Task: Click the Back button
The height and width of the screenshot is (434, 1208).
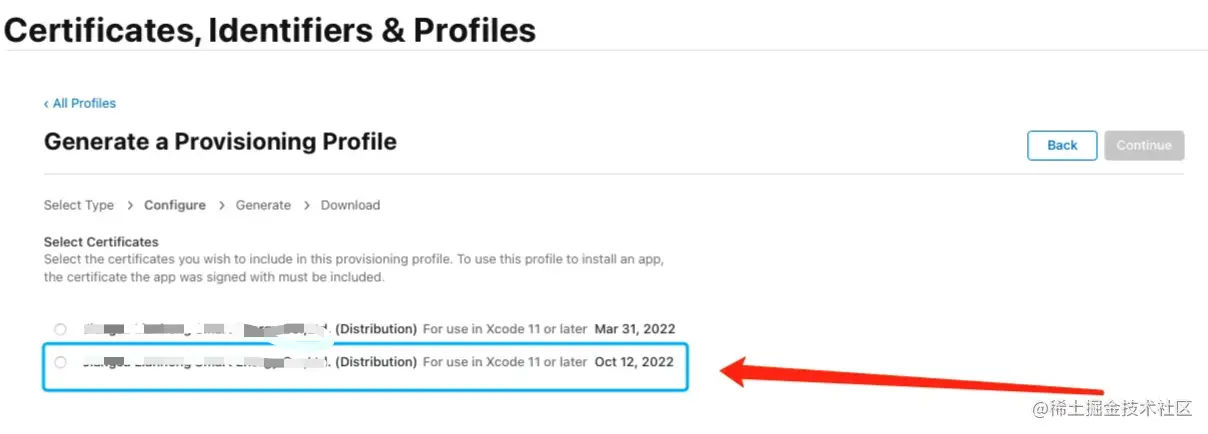Action: (1062, 145)
